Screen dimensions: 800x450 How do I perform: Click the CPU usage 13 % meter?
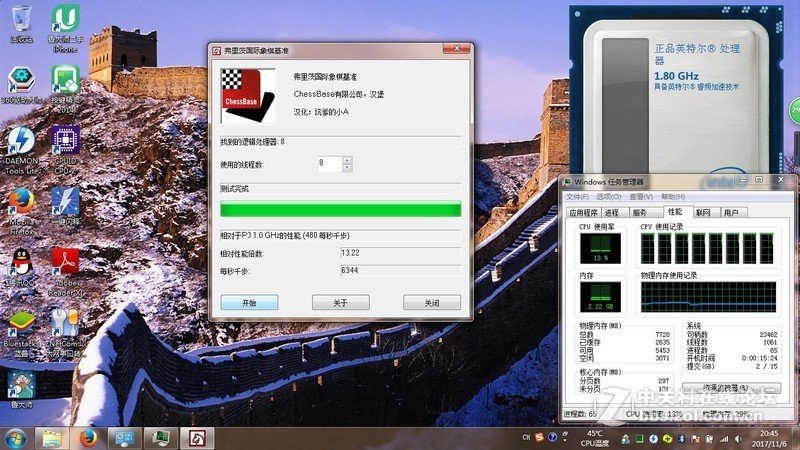tap(601, 248)
